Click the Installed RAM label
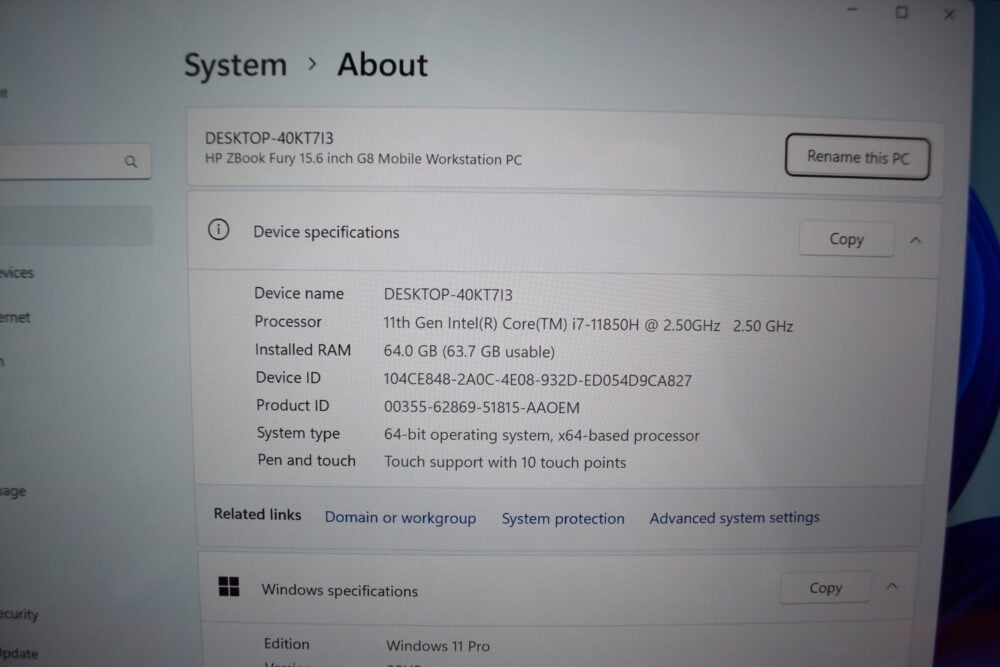The image size is (1000, 667). pos(303,349)
